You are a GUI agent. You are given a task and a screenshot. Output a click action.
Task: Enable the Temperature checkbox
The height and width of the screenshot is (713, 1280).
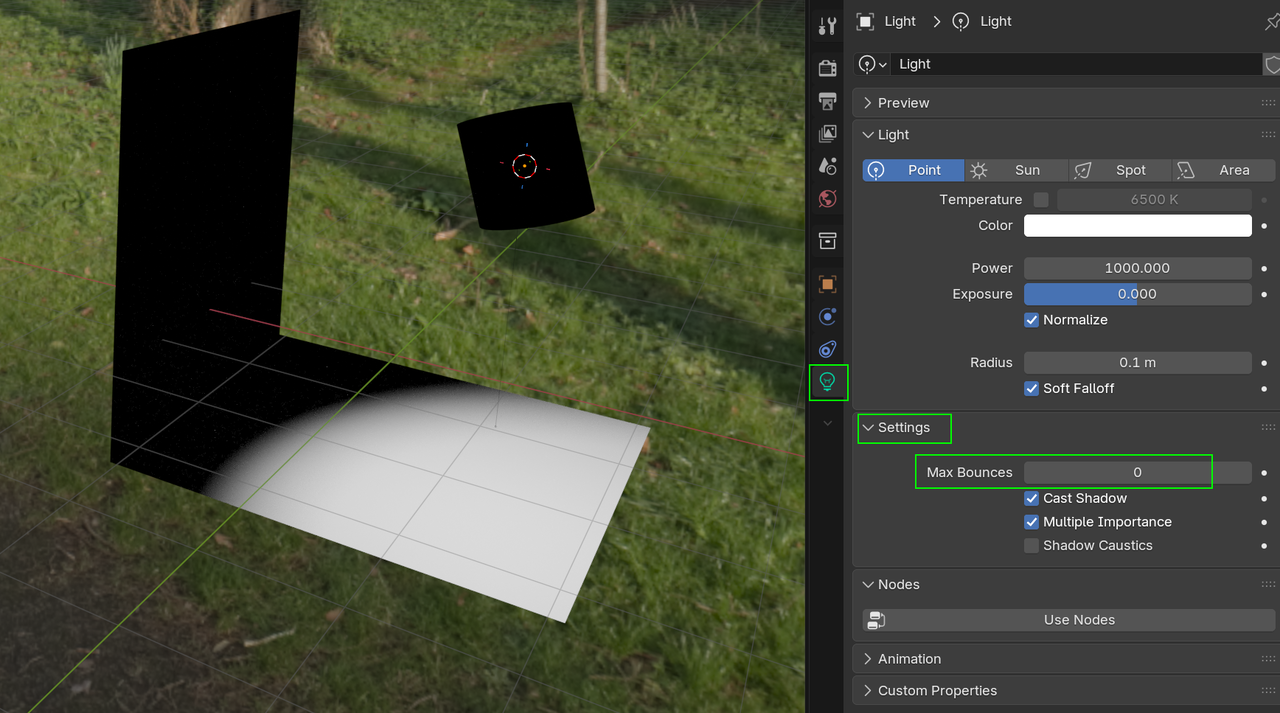(1041, 200)
